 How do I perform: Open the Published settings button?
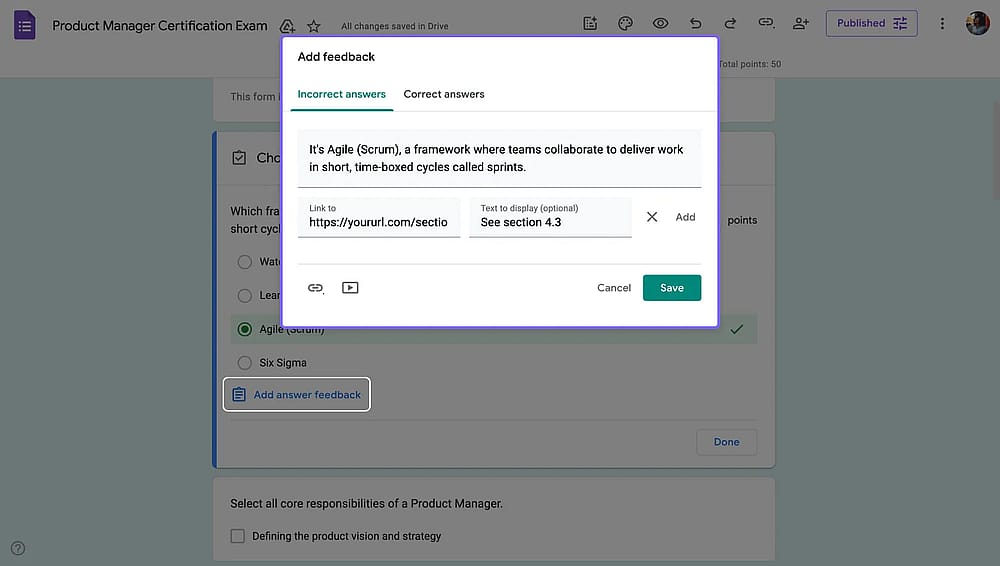pos(871,24)
